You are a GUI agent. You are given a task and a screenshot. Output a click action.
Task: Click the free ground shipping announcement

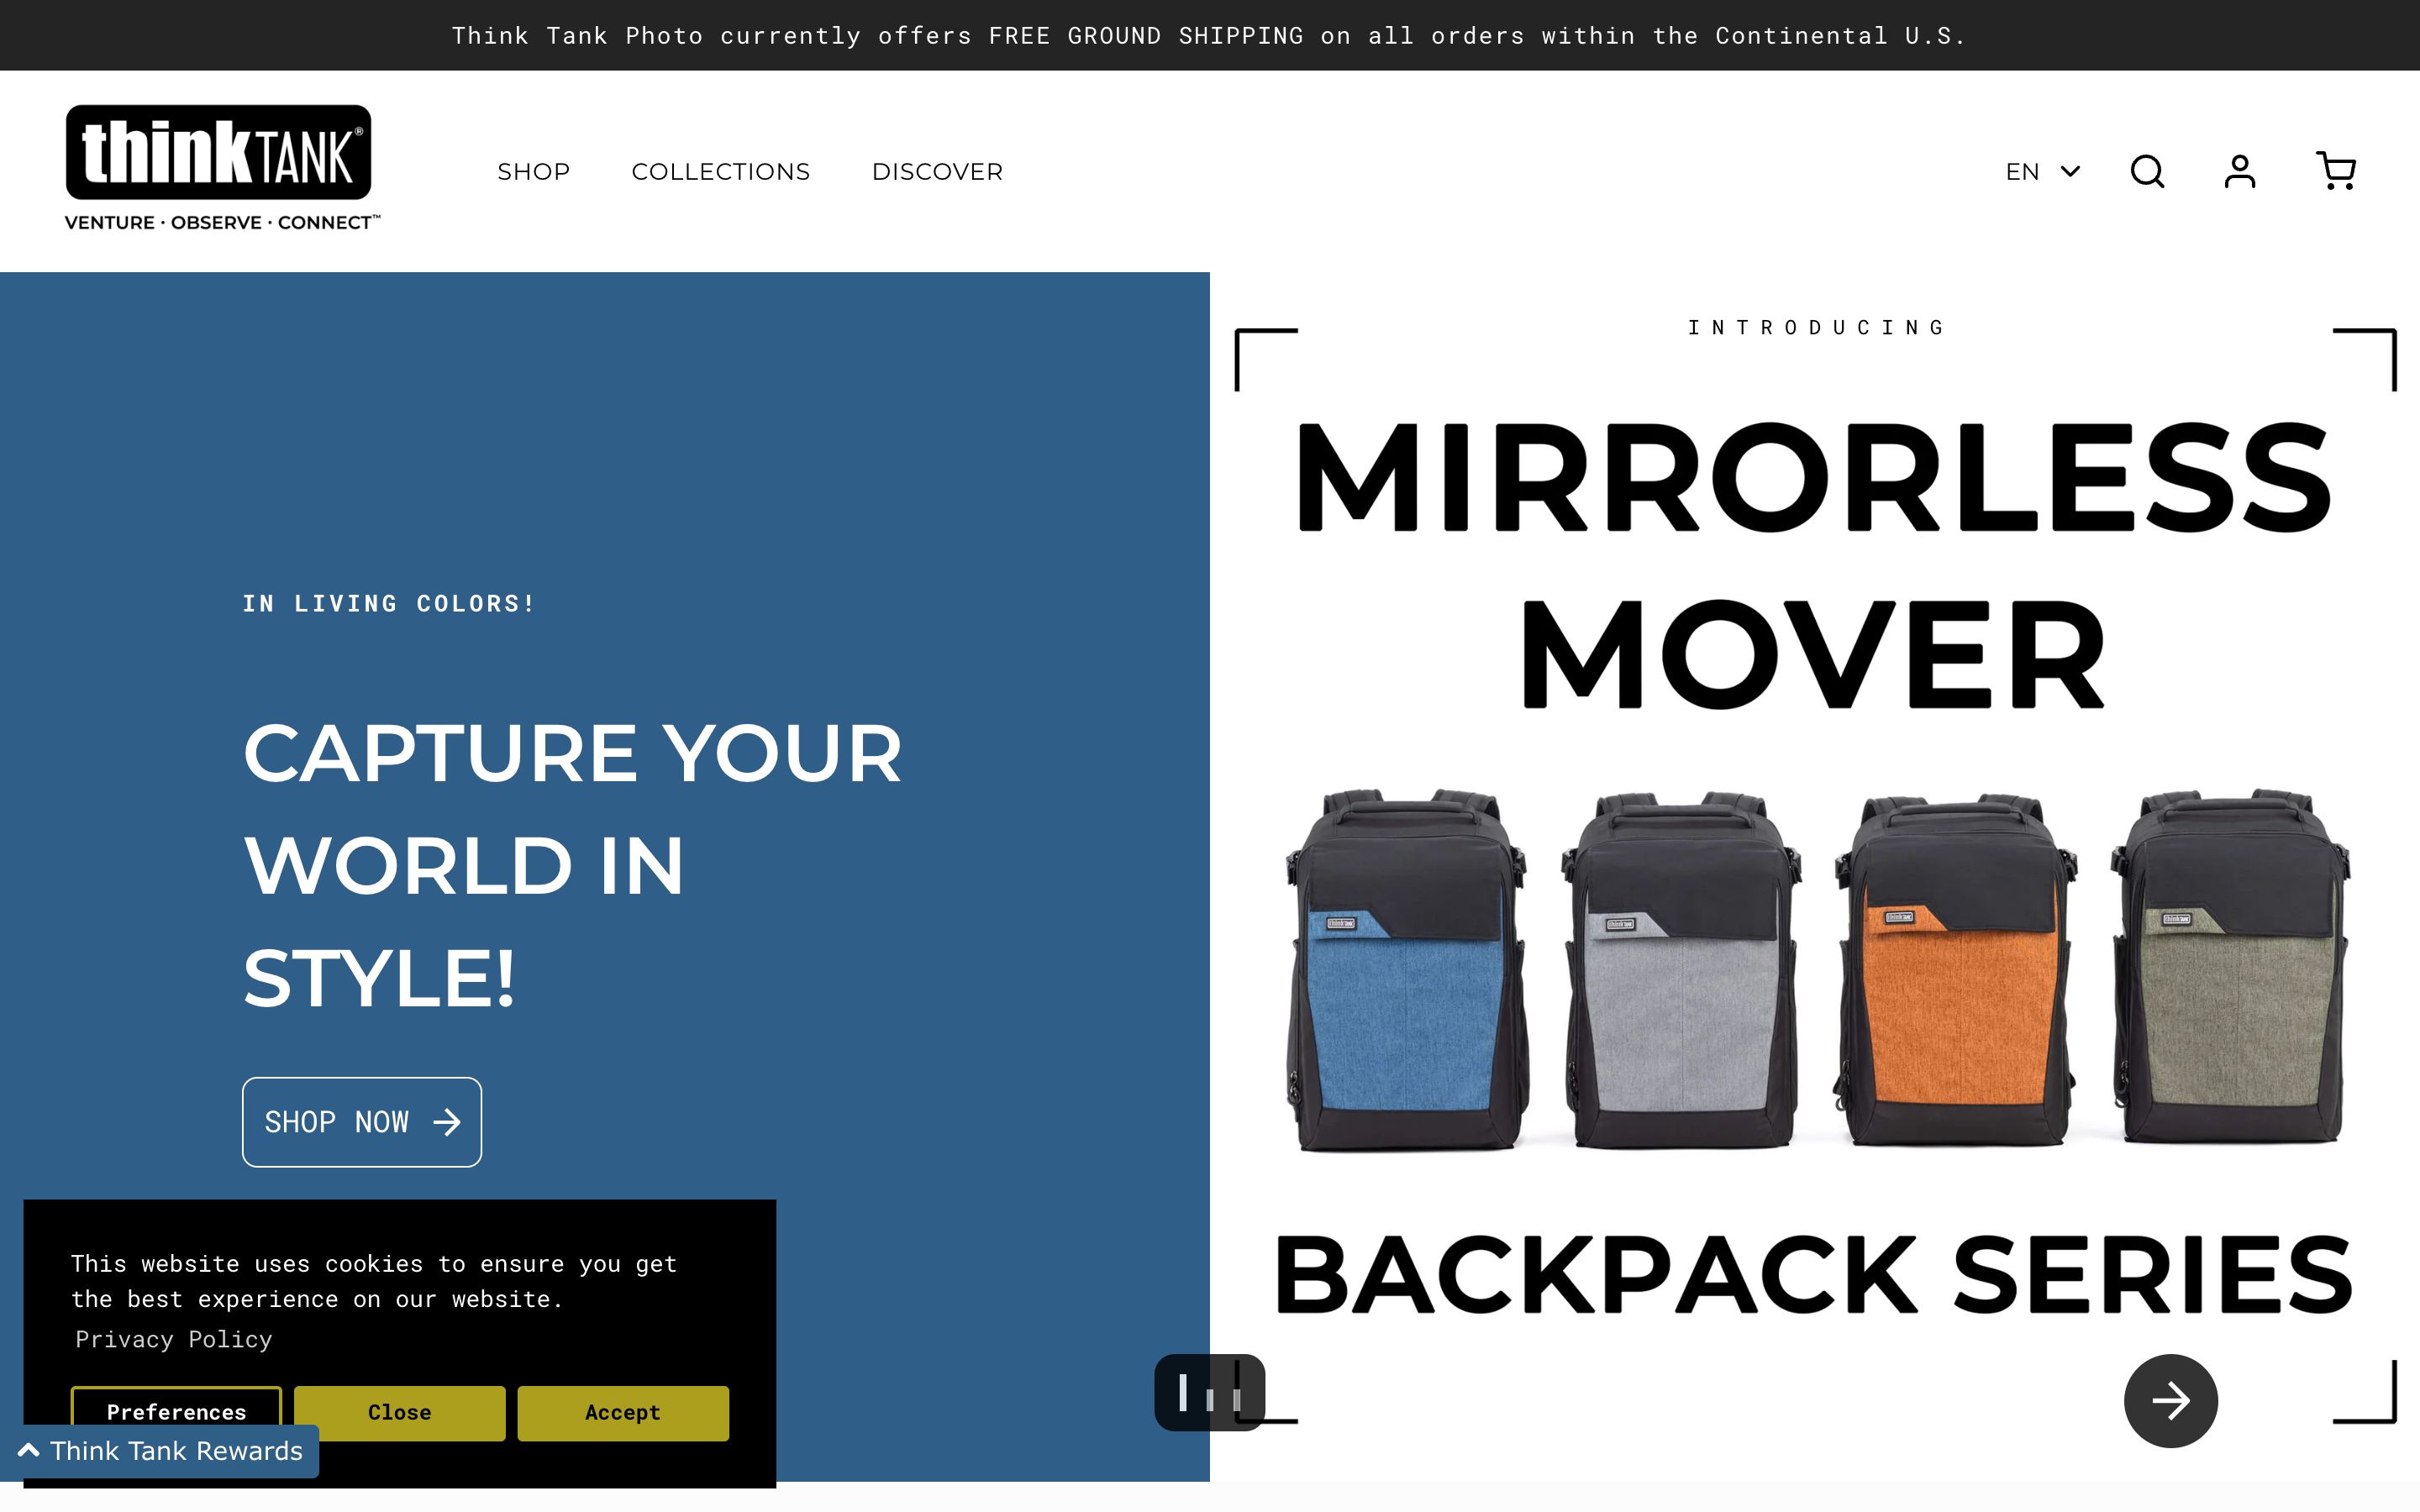(1209, 36)
